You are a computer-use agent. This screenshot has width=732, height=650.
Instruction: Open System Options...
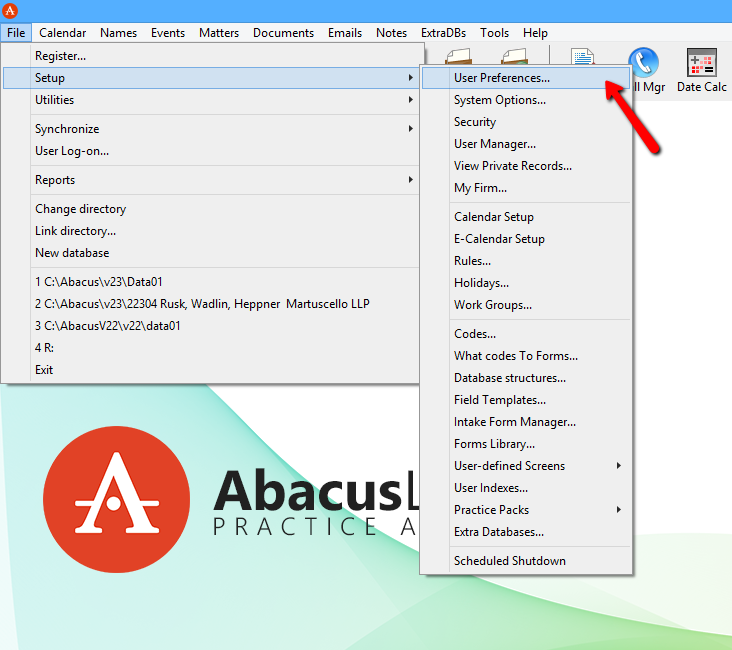click(x=526, y=100)
